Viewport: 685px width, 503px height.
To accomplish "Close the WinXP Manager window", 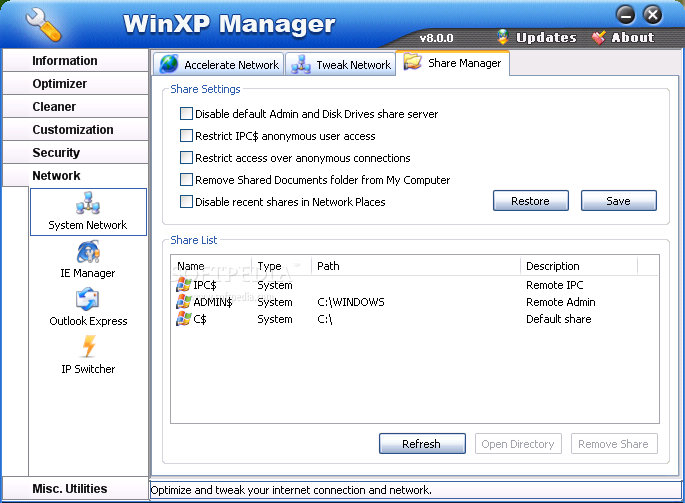I will point(653,15).
